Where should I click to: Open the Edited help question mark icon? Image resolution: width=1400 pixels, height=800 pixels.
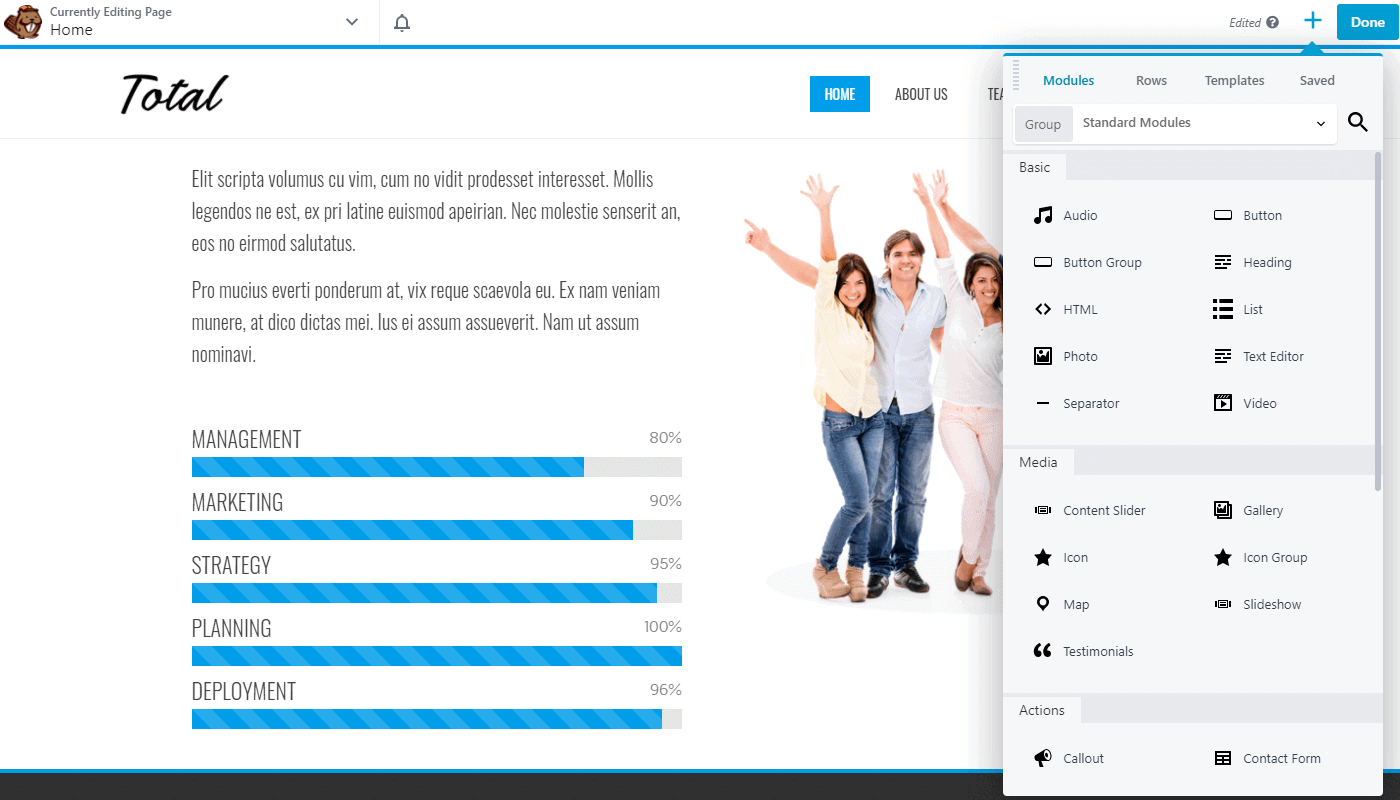coord(1272,22)
